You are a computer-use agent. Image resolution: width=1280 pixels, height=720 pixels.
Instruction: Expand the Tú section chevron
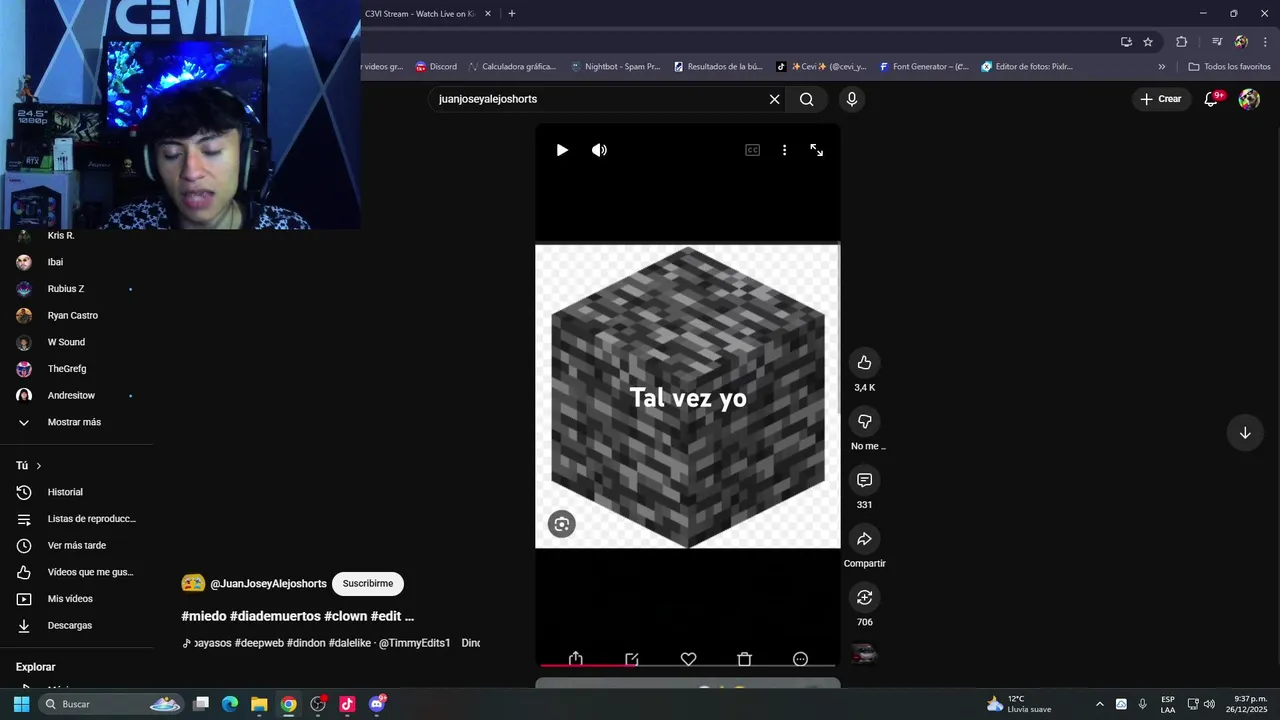[x=39, y=466]
